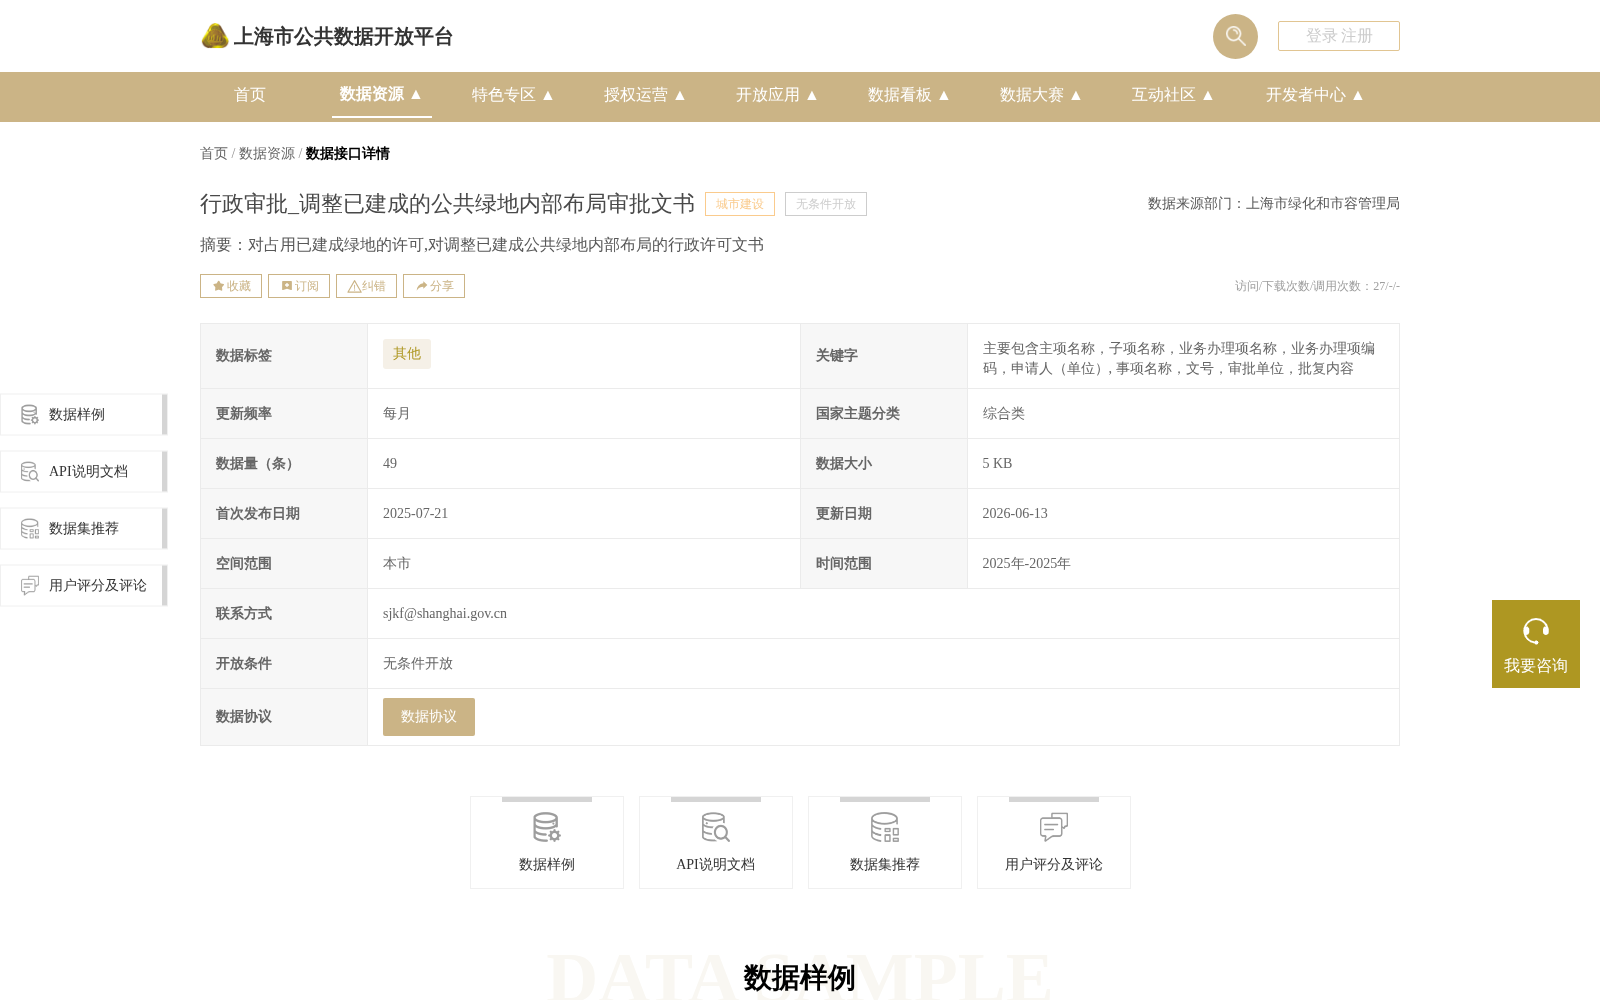Click the 城市建设 tag
The width and height of the screenshot is (1600, 1000).
click(x=740, y=204)
